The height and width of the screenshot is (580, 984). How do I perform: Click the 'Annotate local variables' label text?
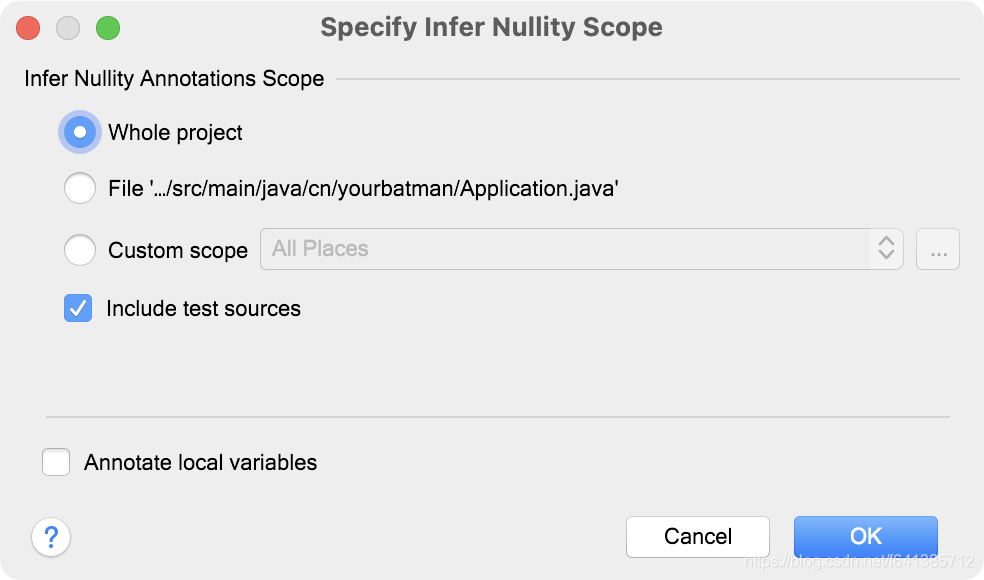point(200,463)
